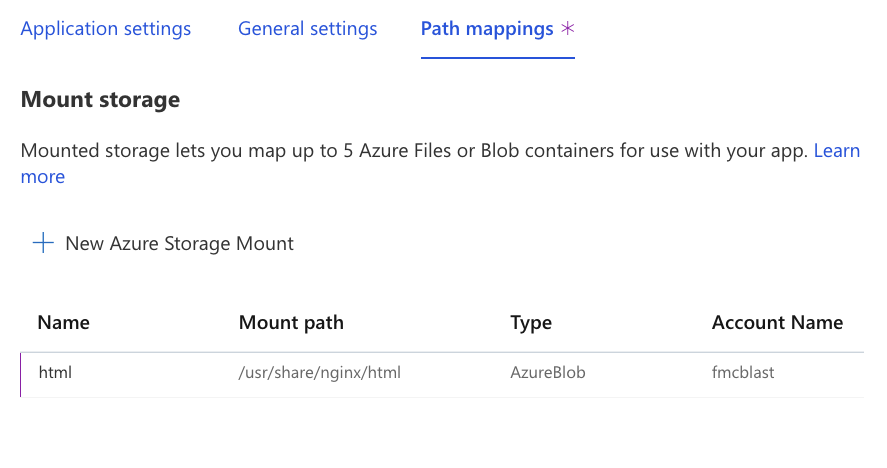The image size is (887, 468).
Task: Sort by the Name column header
Action: [63, 323]
